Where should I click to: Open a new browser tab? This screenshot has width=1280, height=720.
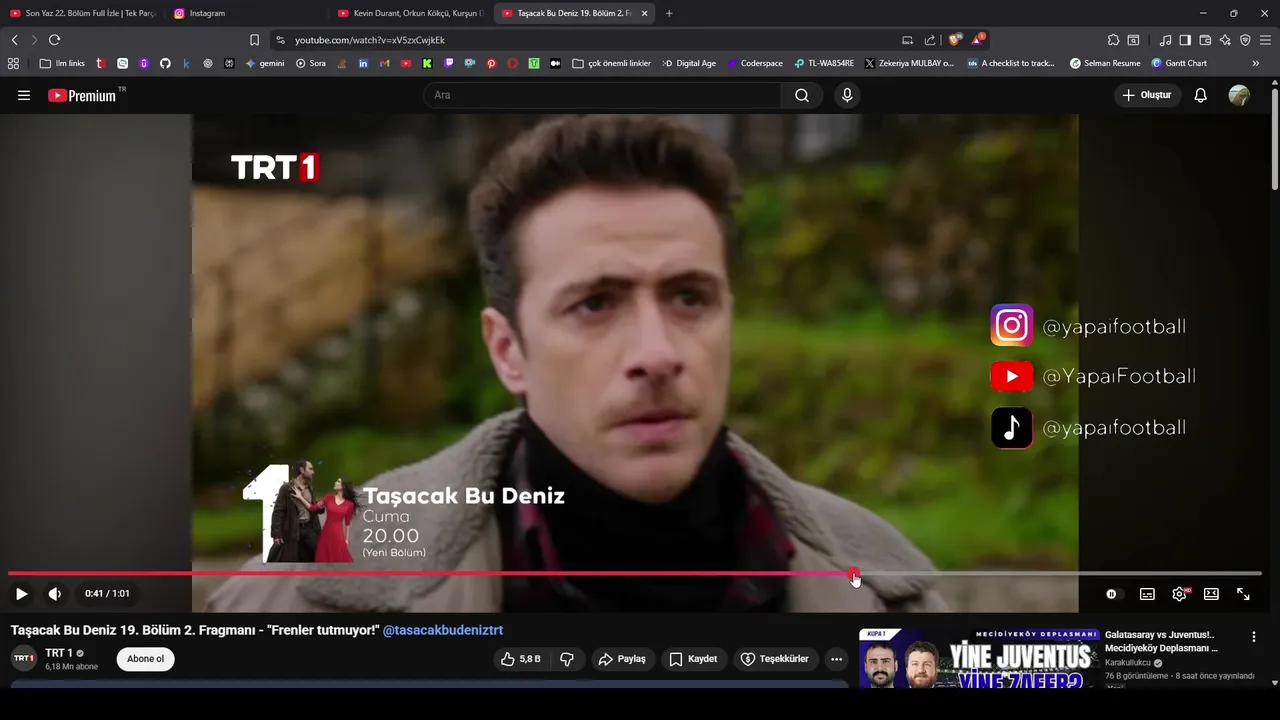click(x=669, y=13)
